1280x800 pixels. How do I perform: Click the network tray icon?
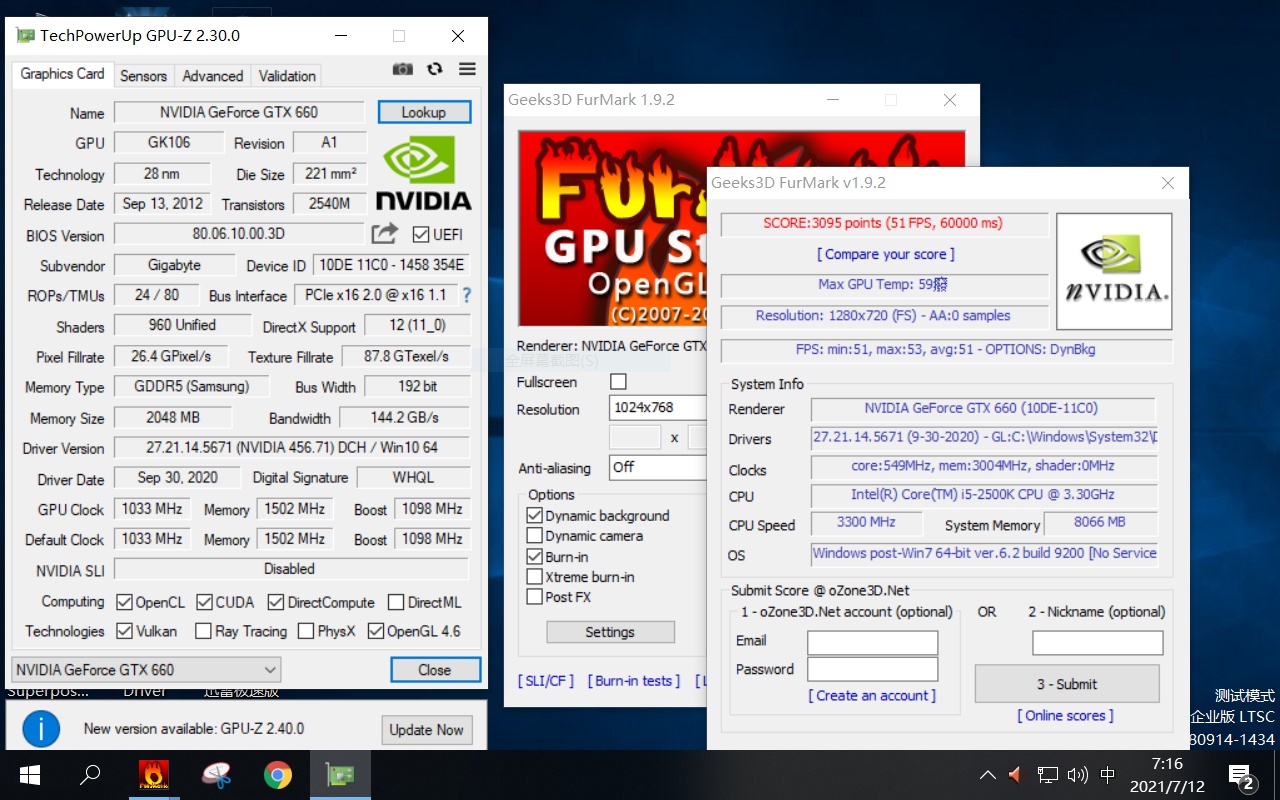(x=1047, y=775)
